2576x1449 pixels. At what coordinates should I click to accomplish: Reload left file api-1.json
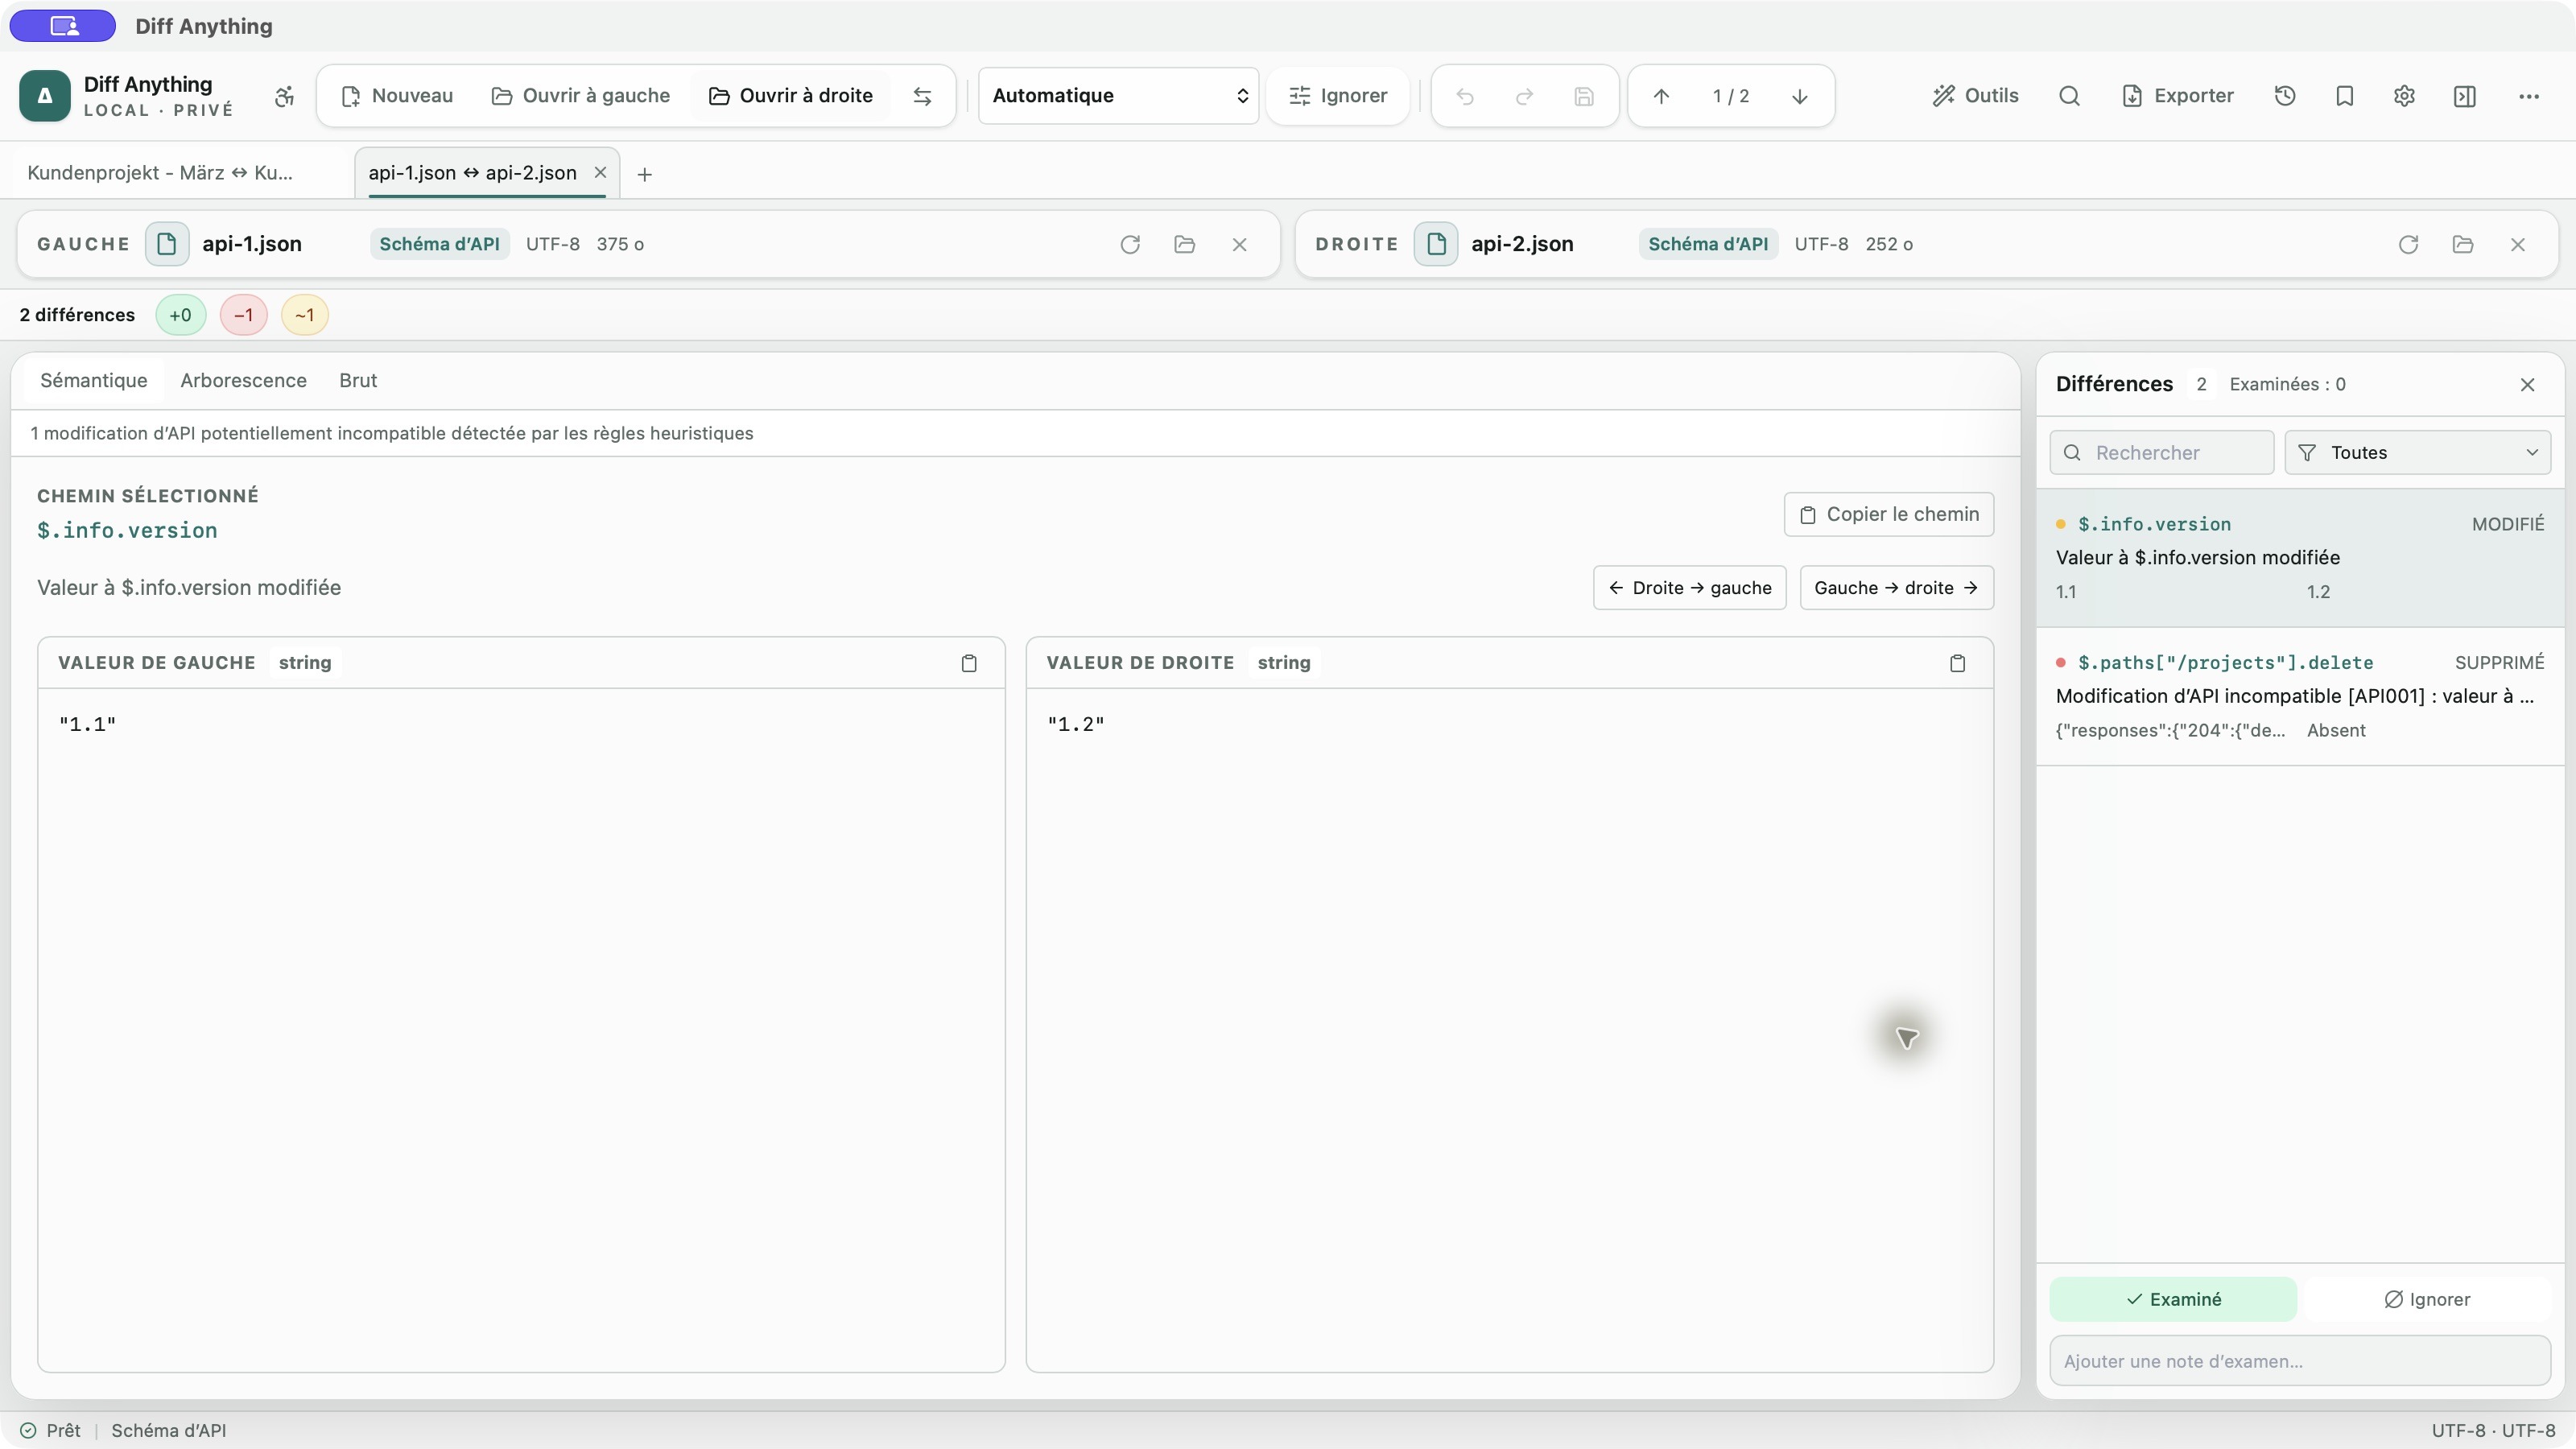[1130, 244]
